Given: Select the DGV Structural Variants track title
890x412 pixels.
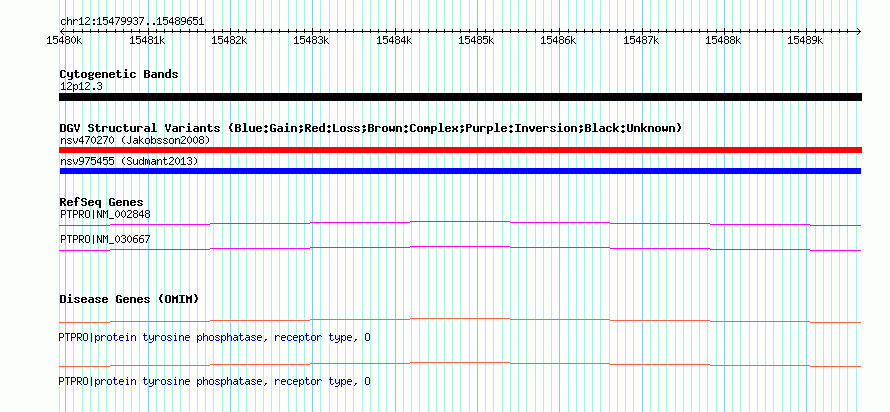Looking at the screenshot, I should [371, 128].
